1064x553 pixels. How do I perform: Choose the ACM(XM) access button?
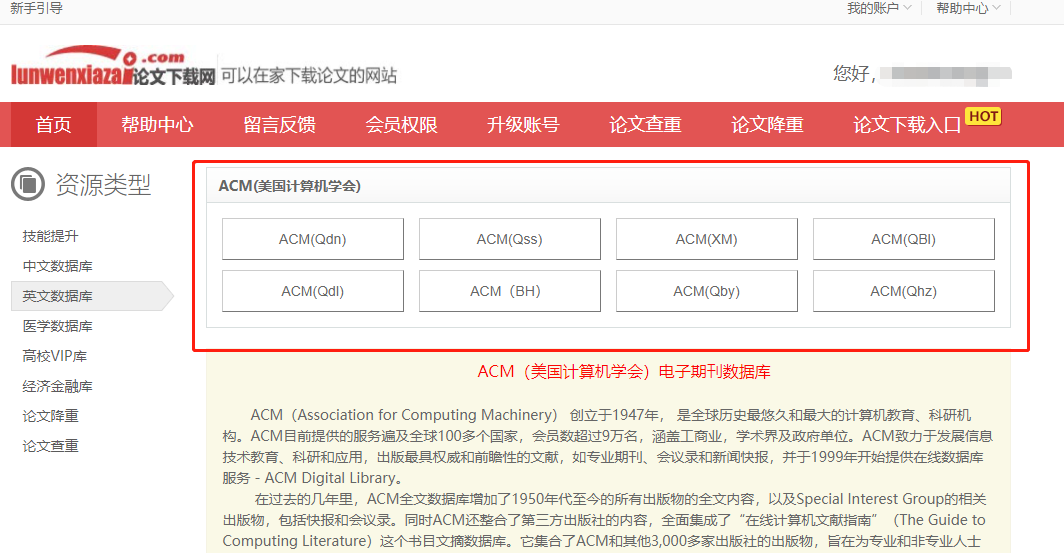click(706, 239)
